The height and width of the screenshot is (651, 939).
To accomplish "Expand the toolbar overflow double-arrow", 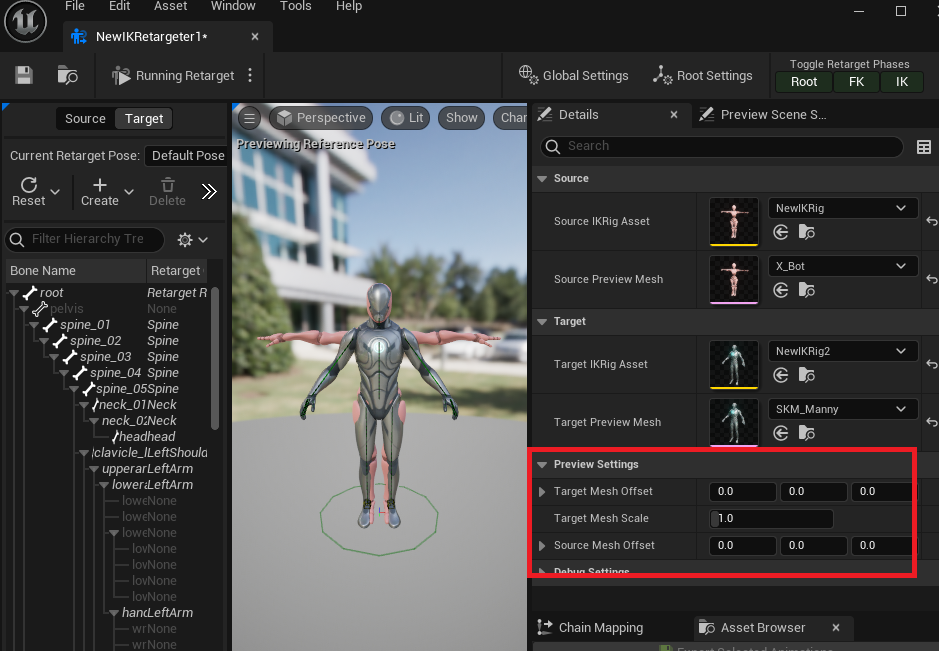I will coord(209,192).
